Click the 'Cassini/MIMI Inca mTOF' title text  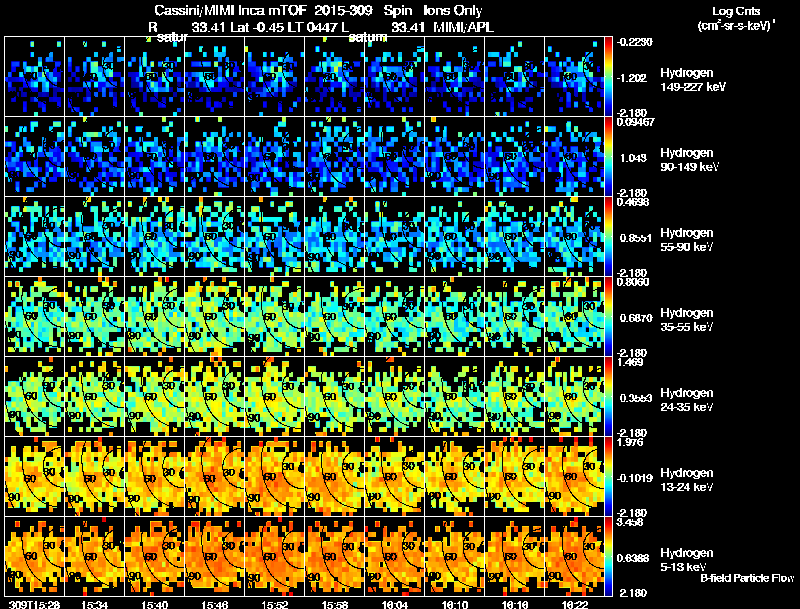pos(231,11)
